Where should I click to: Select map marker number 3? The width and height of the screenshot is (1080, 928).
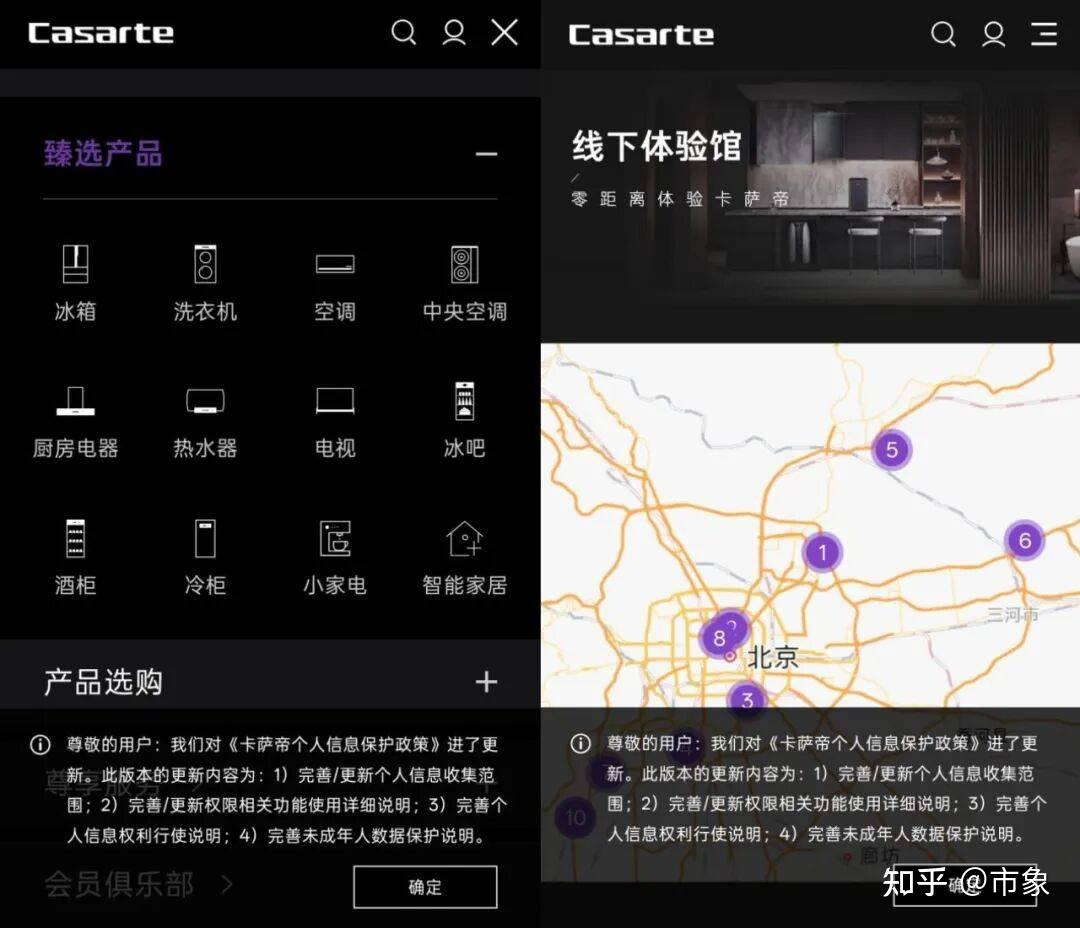pos(747,701)
